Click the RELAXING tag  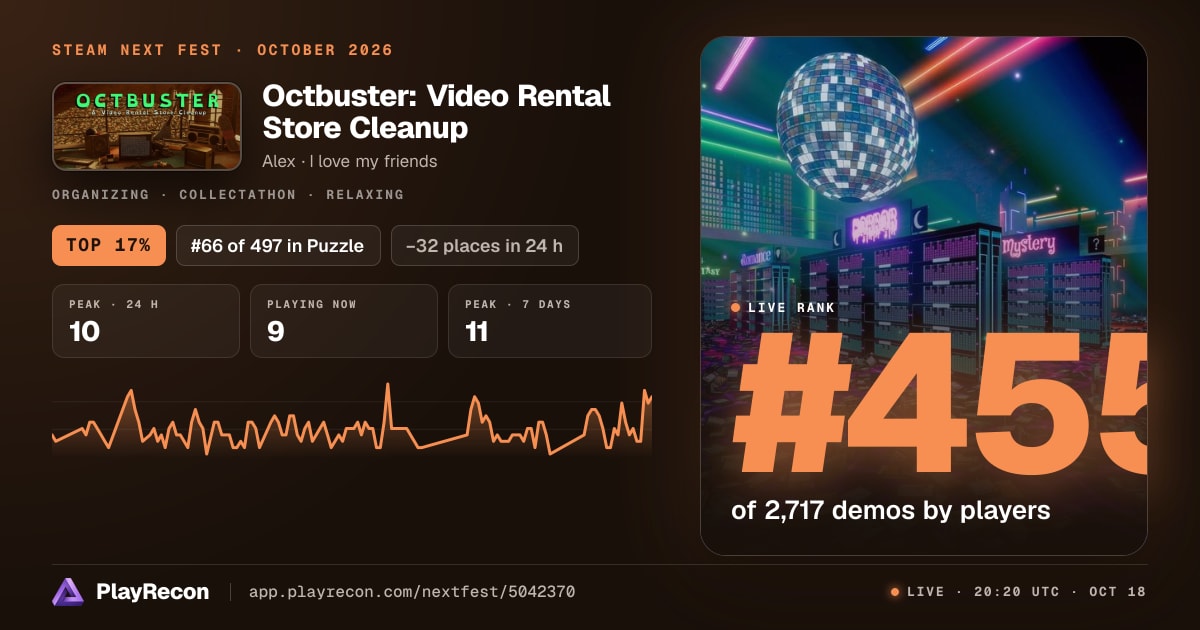(x=365, y=195)
